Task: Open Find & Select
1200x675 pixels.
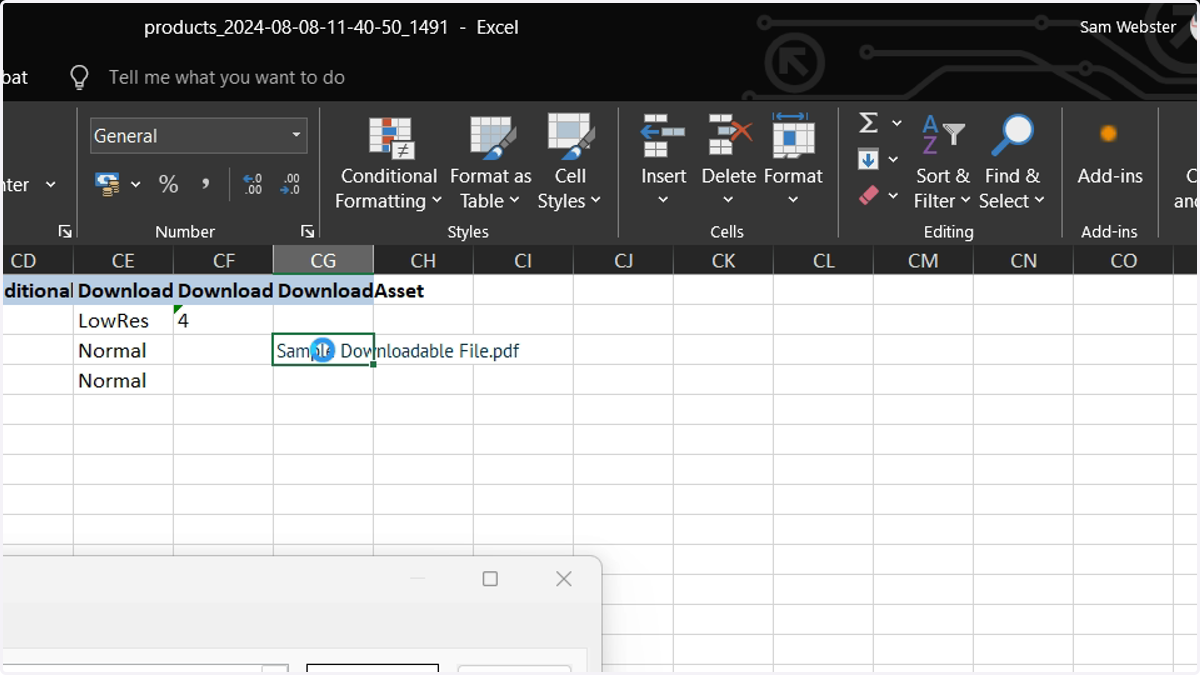Action: tap(1011, 163)
